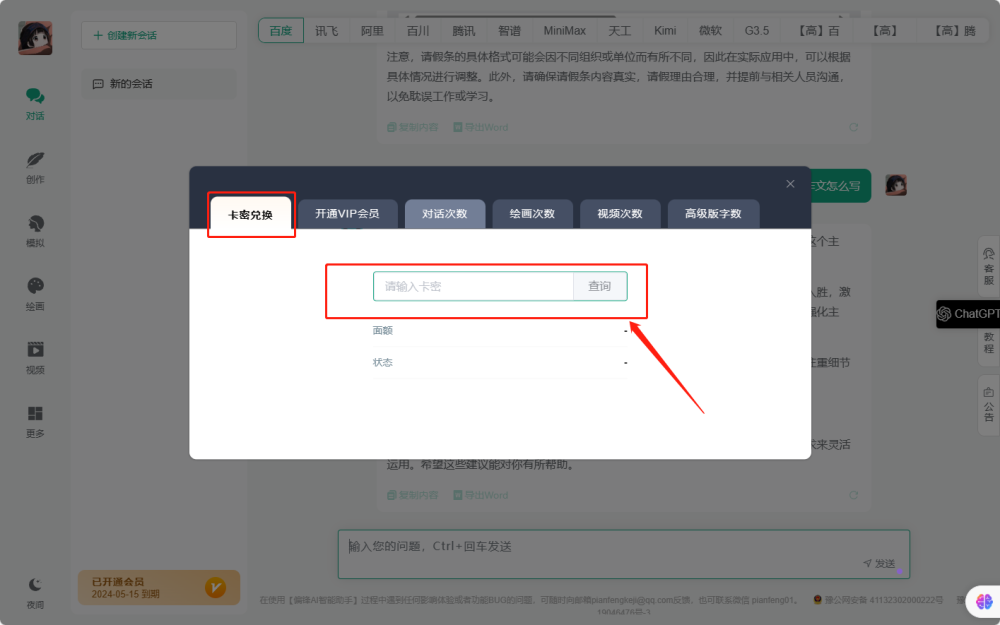
Task: Switch to the G3.5 model tab
Action: pos(757,31)
